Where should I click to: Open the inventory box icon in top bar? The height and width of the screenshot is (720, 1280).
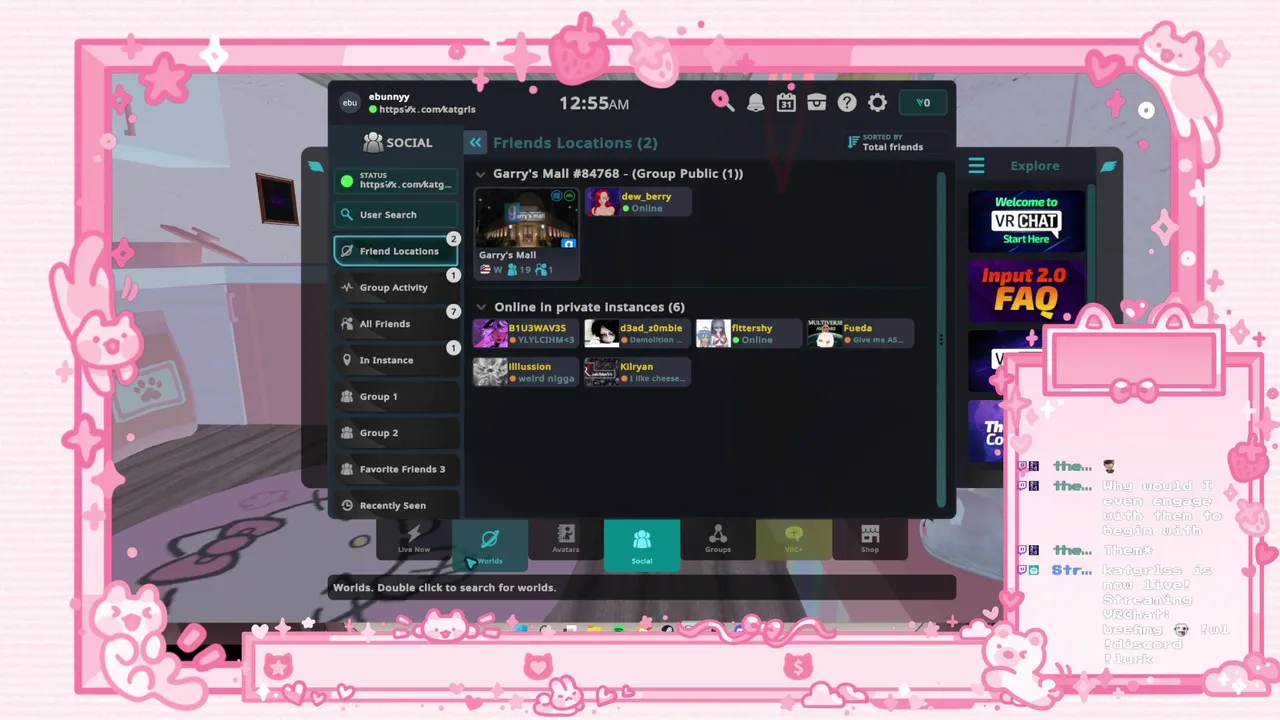point(817,102)
